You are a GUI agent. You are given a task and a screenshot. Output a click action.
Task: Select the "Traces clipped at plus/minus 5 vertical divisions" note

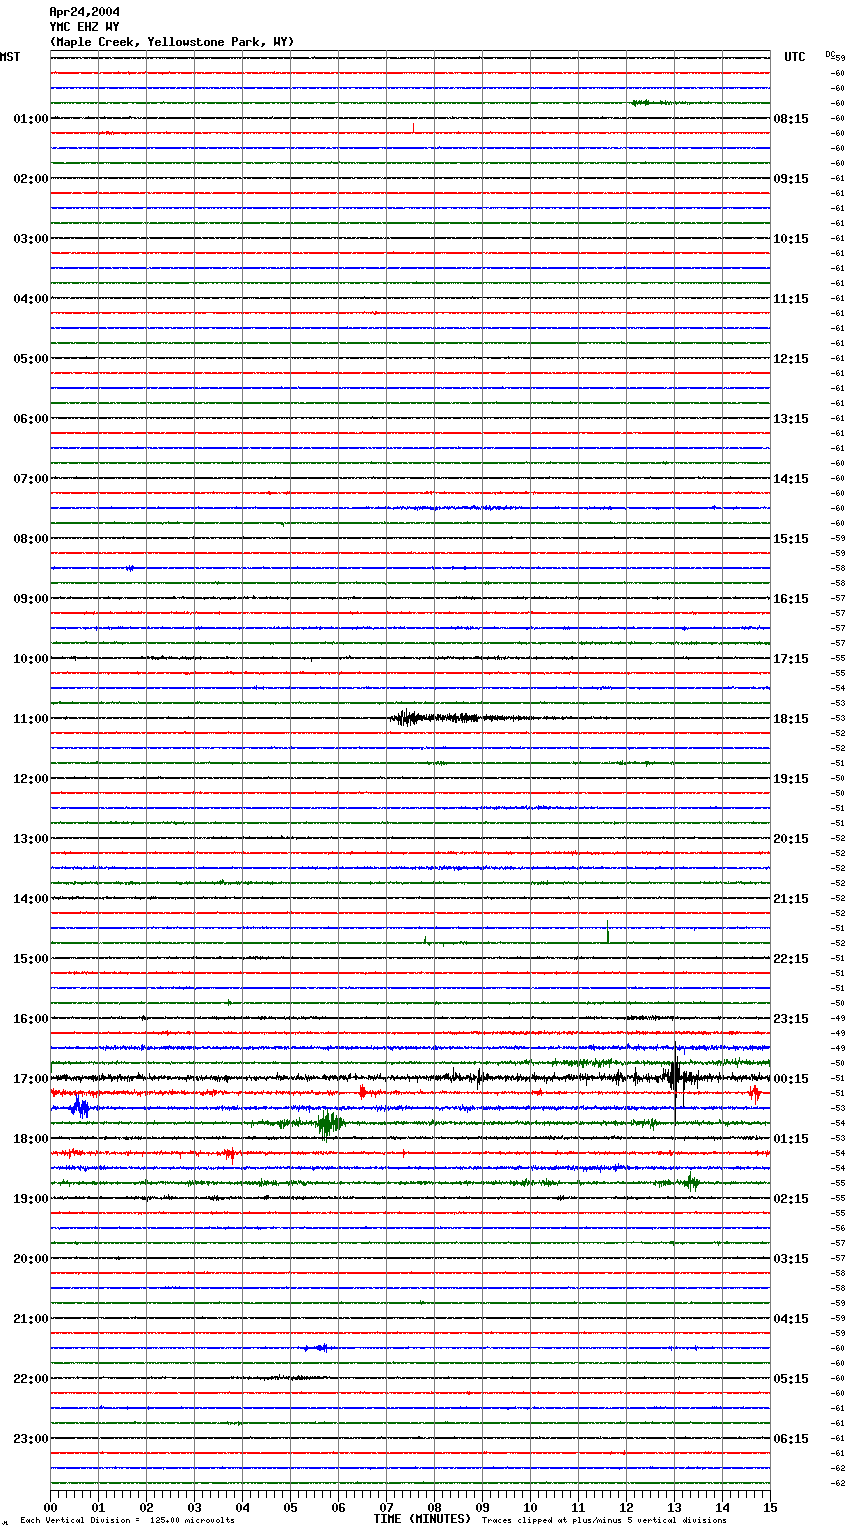click(x=604, y=1520)
